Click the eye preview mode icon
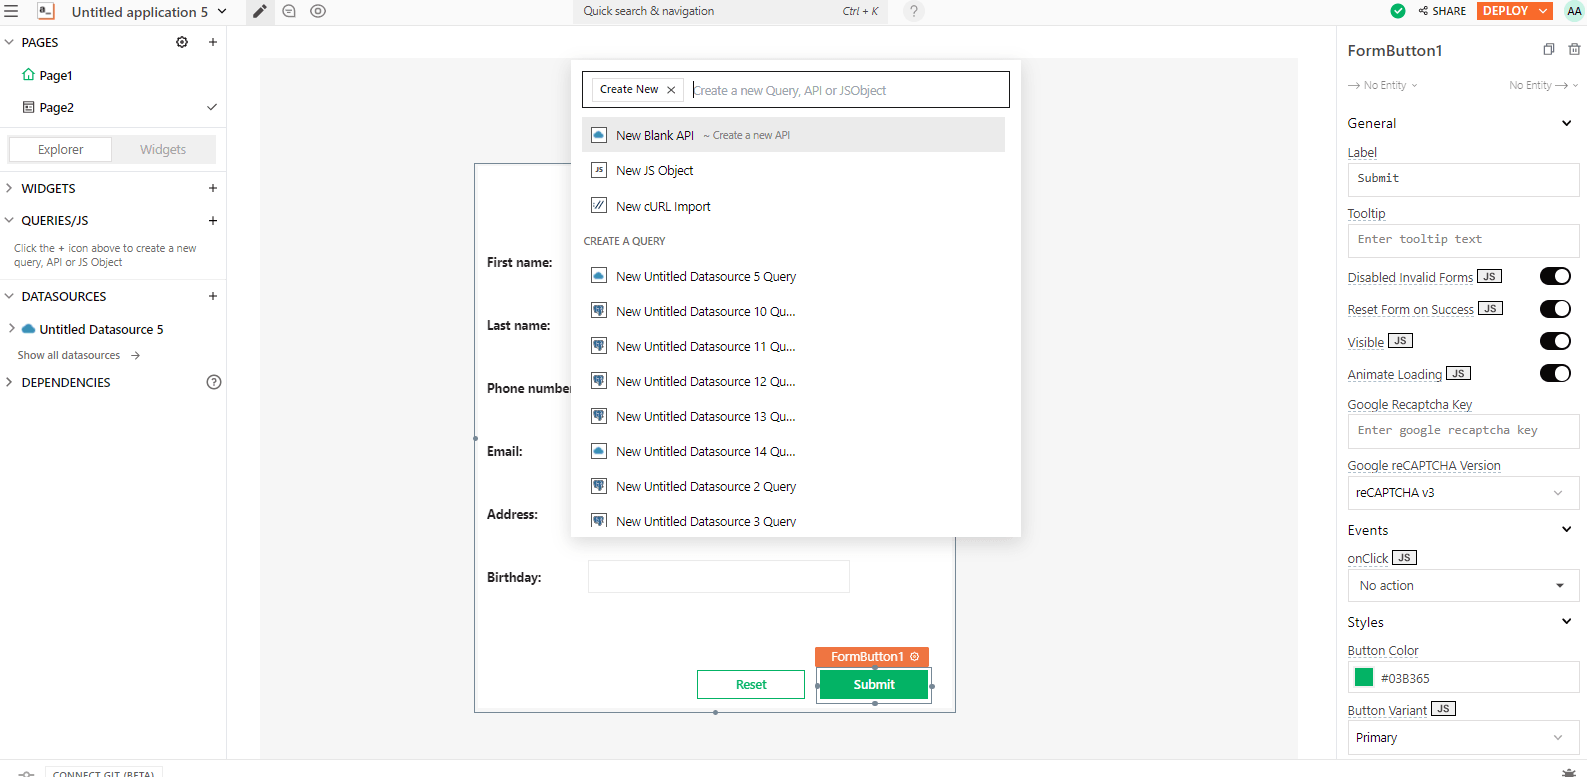 coord(318,12)
